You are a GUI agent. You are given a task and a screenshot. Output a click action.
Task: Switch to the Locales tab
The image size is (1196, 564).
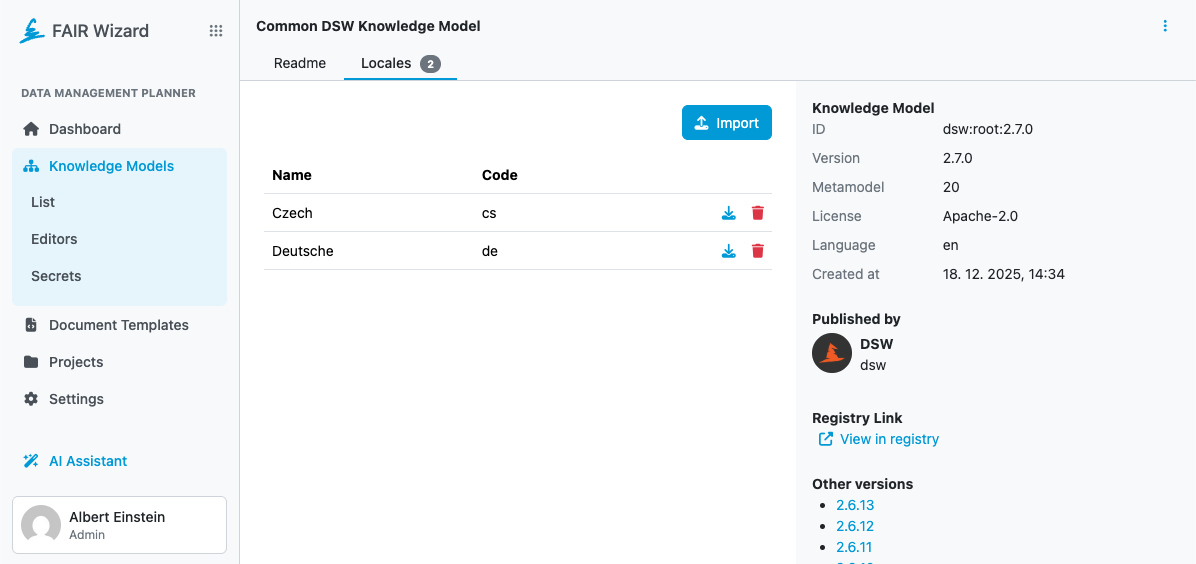pyautogui.click(x=400, y=63)
